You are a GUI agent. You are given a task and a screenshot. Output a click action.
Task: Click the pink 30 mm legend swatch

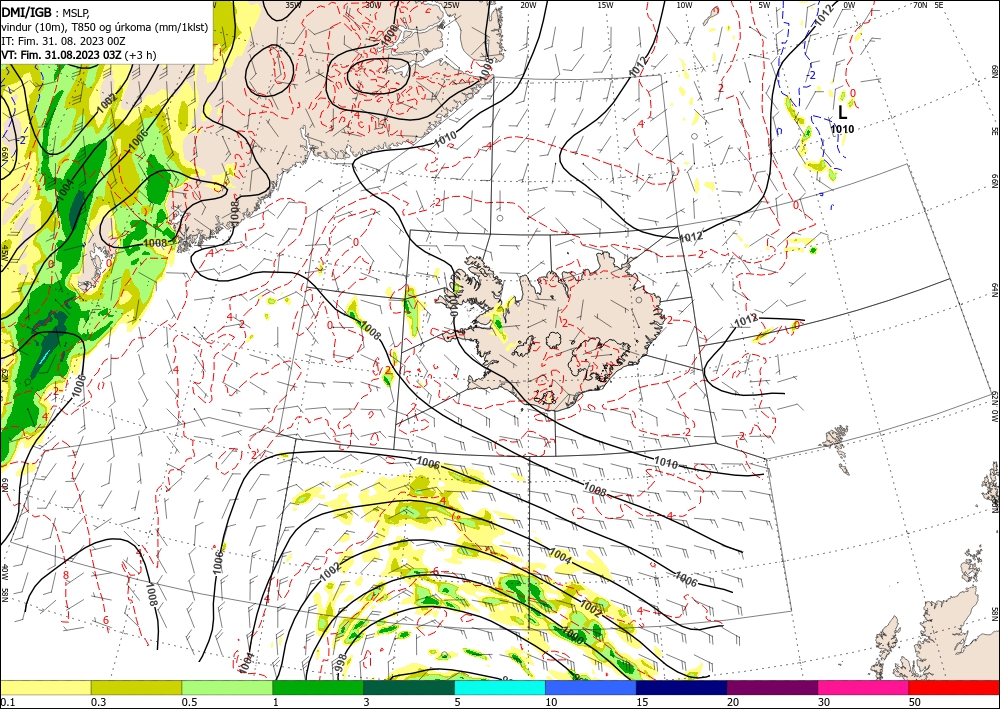tap(864, 687)
